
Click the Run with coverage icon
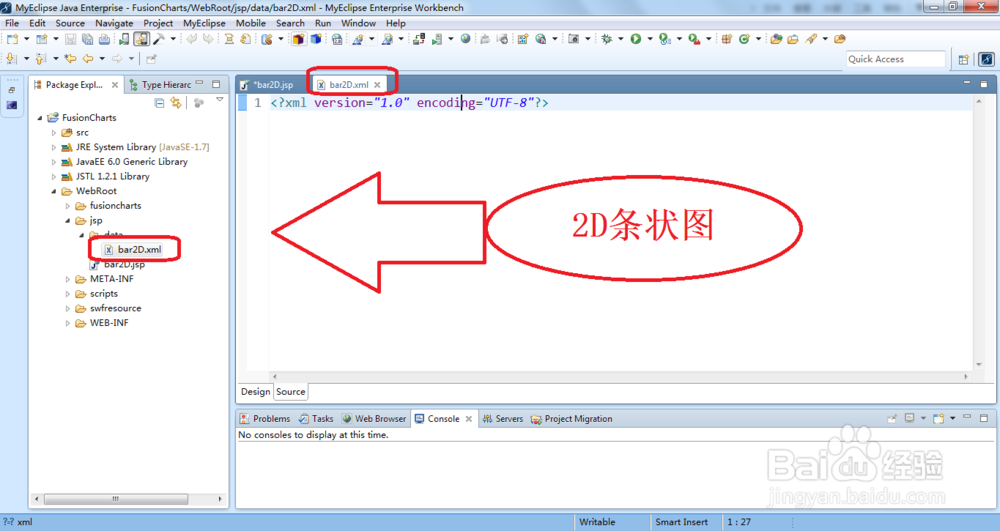click(x=665, y=39)
